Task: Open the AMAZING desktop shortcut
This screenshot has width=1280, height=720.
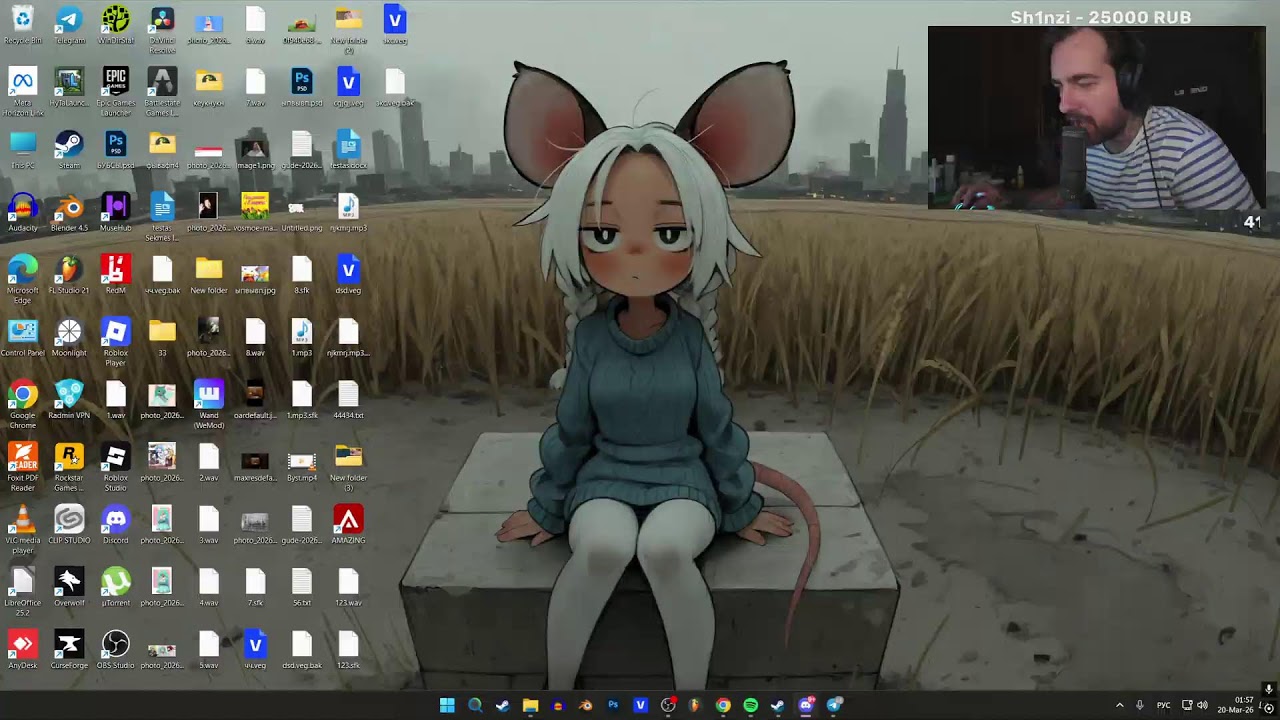Action: pos(348,526)
